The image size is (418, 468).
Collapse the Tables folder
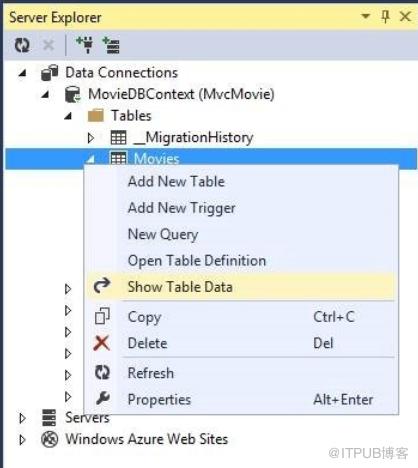pyautogui.click(x=68, y=116)
